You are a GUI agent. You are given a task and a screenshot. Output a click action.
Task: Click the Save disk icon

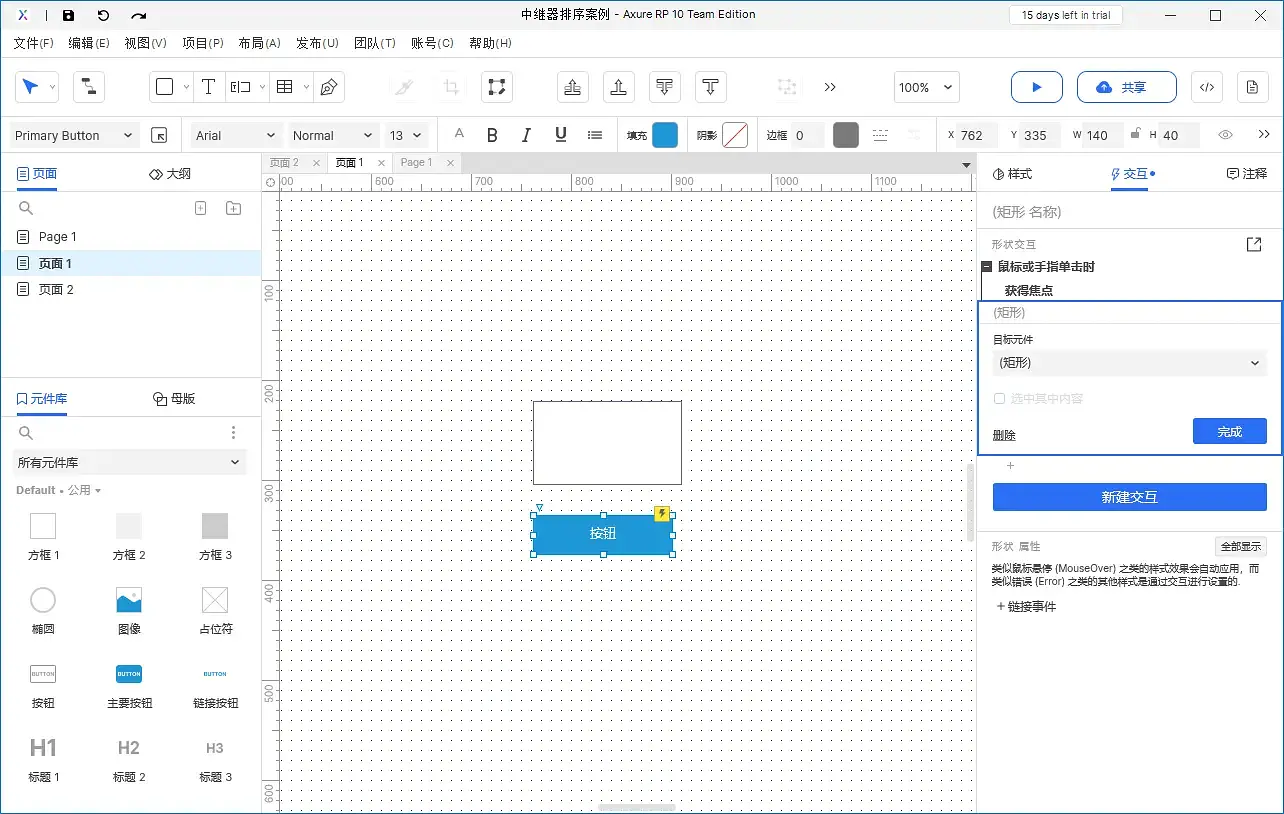[68, 15]
